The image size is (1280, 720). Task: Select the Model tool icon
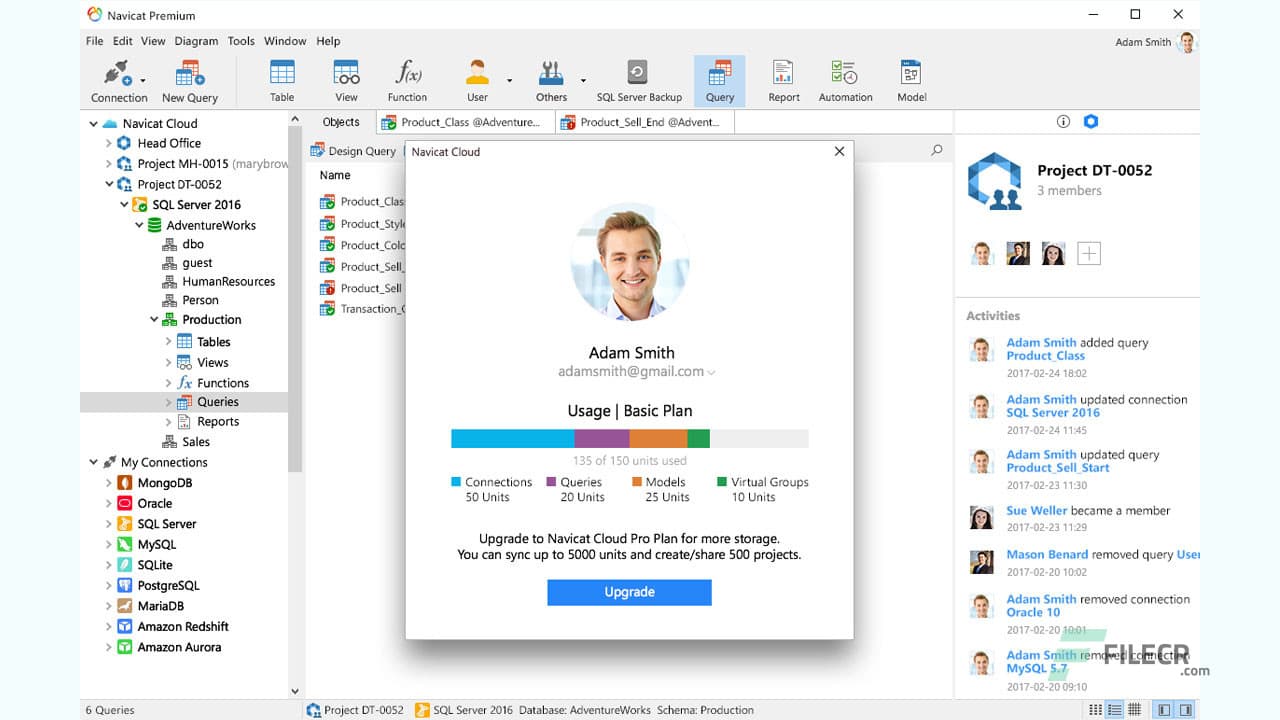910,80
